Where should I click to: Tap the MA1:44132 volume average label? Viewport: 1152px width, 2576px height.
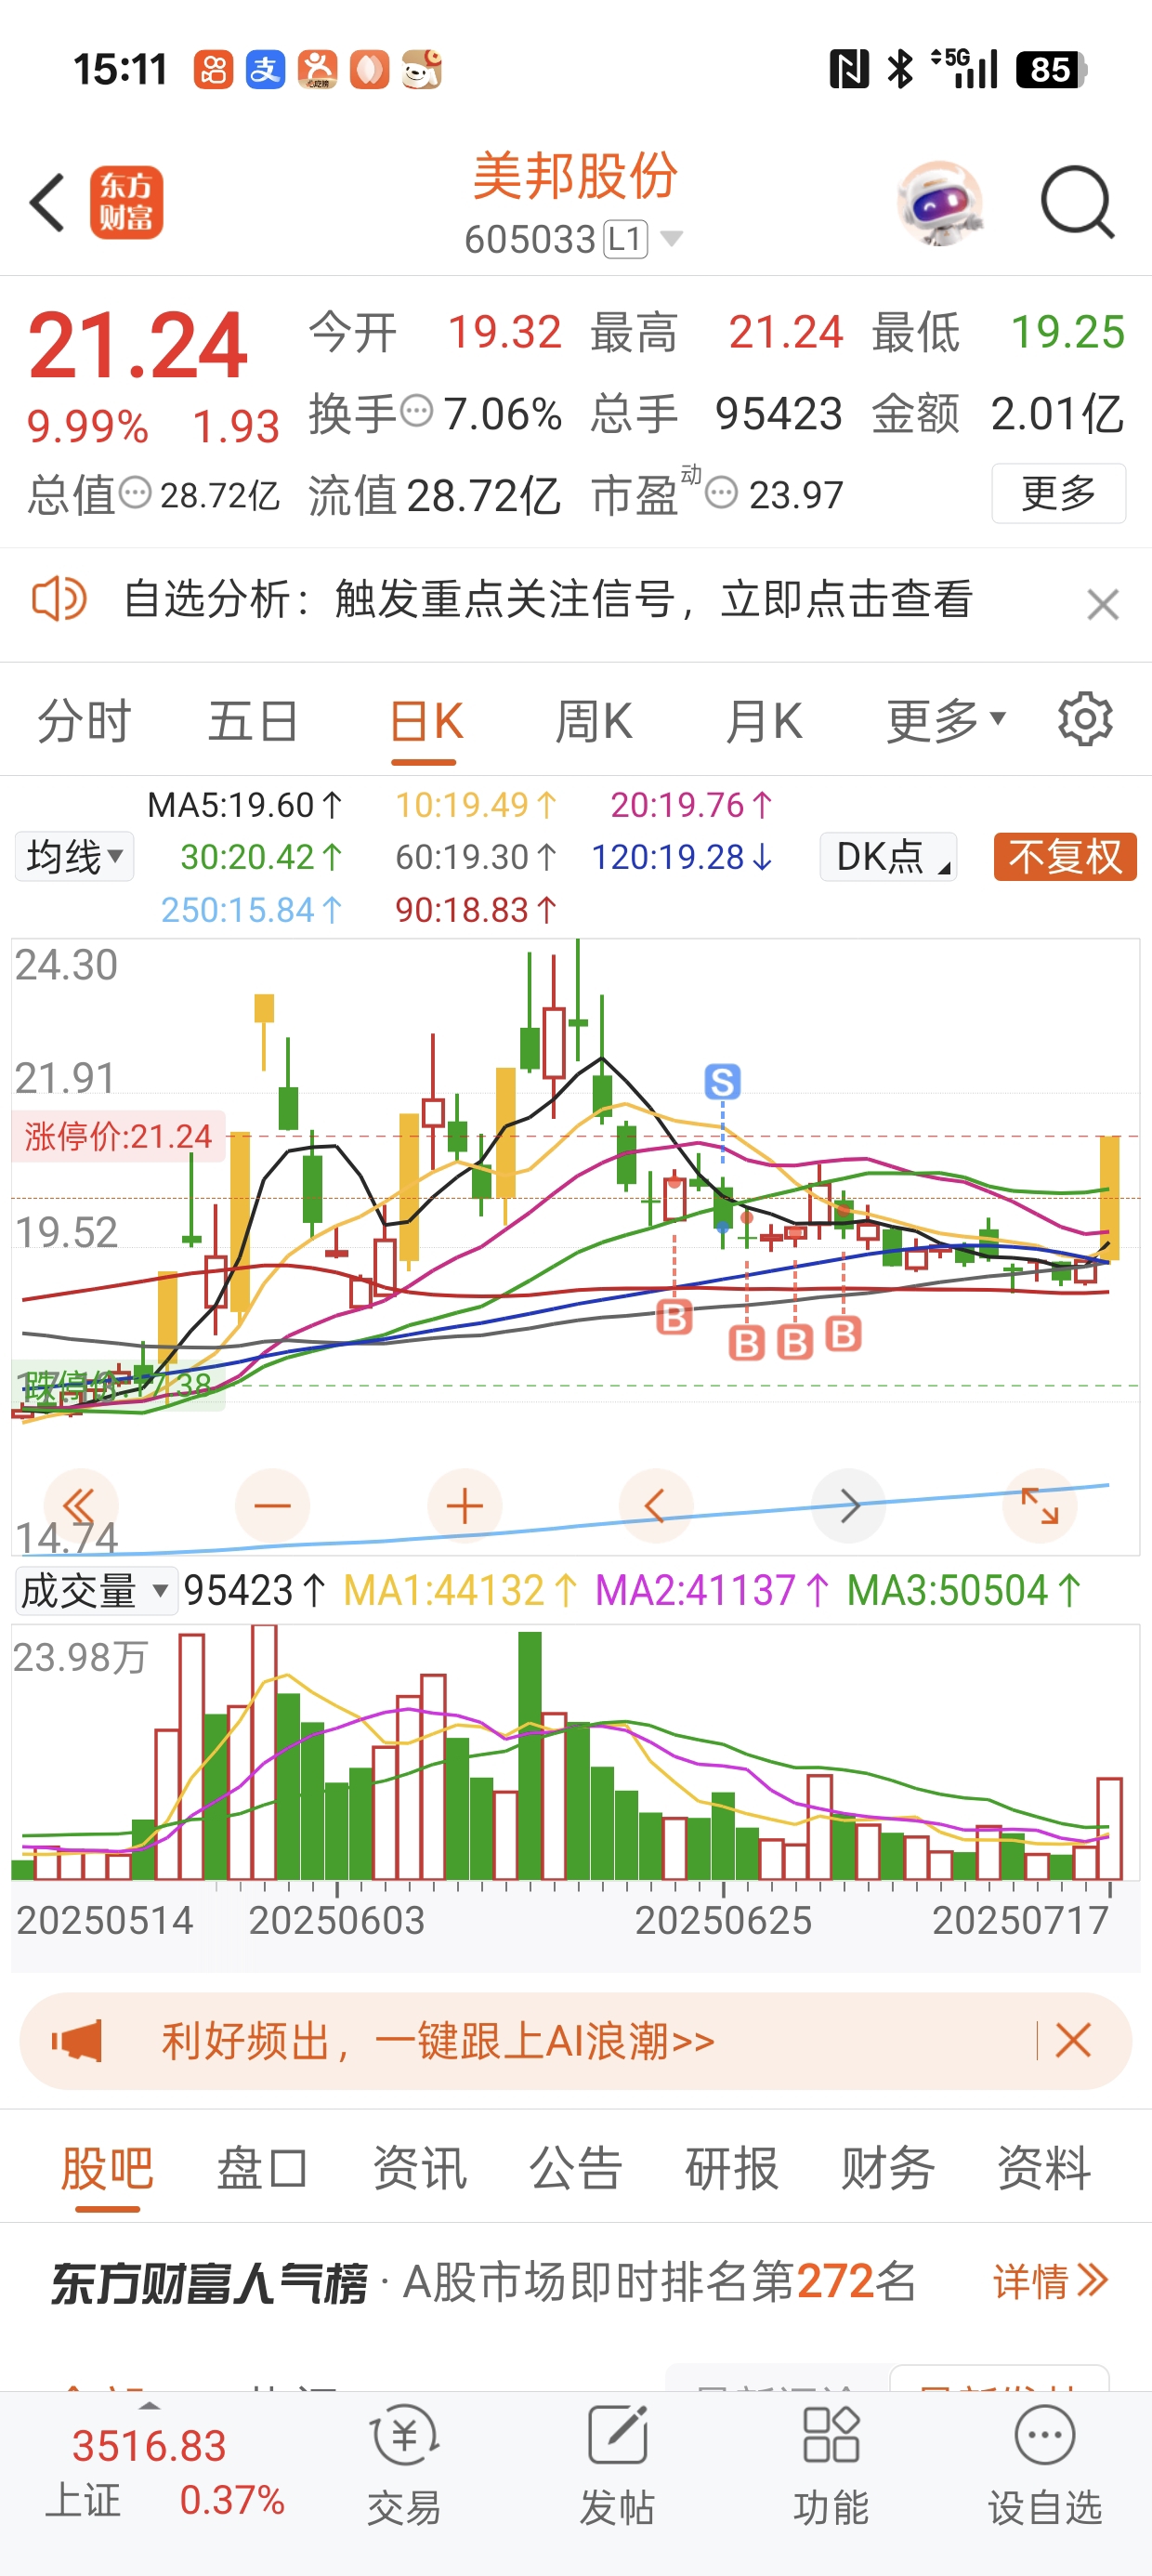pyautogui.click(x=460, y=1590)
